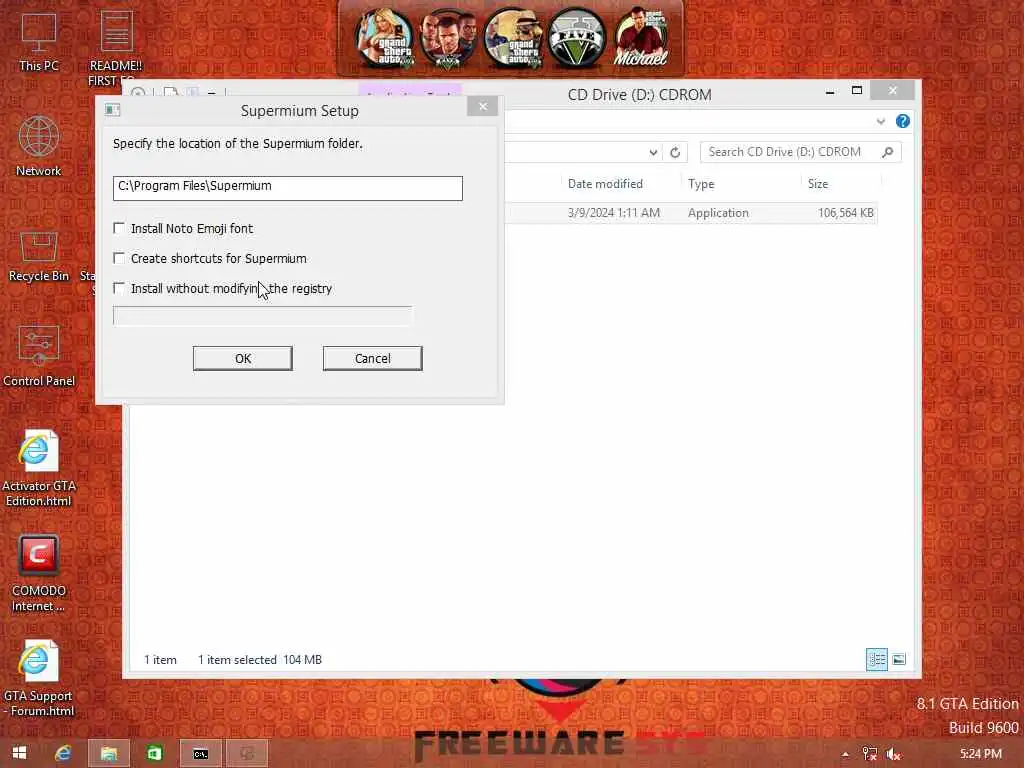Enable Create shortcuts for Supermium

(119, 258)
